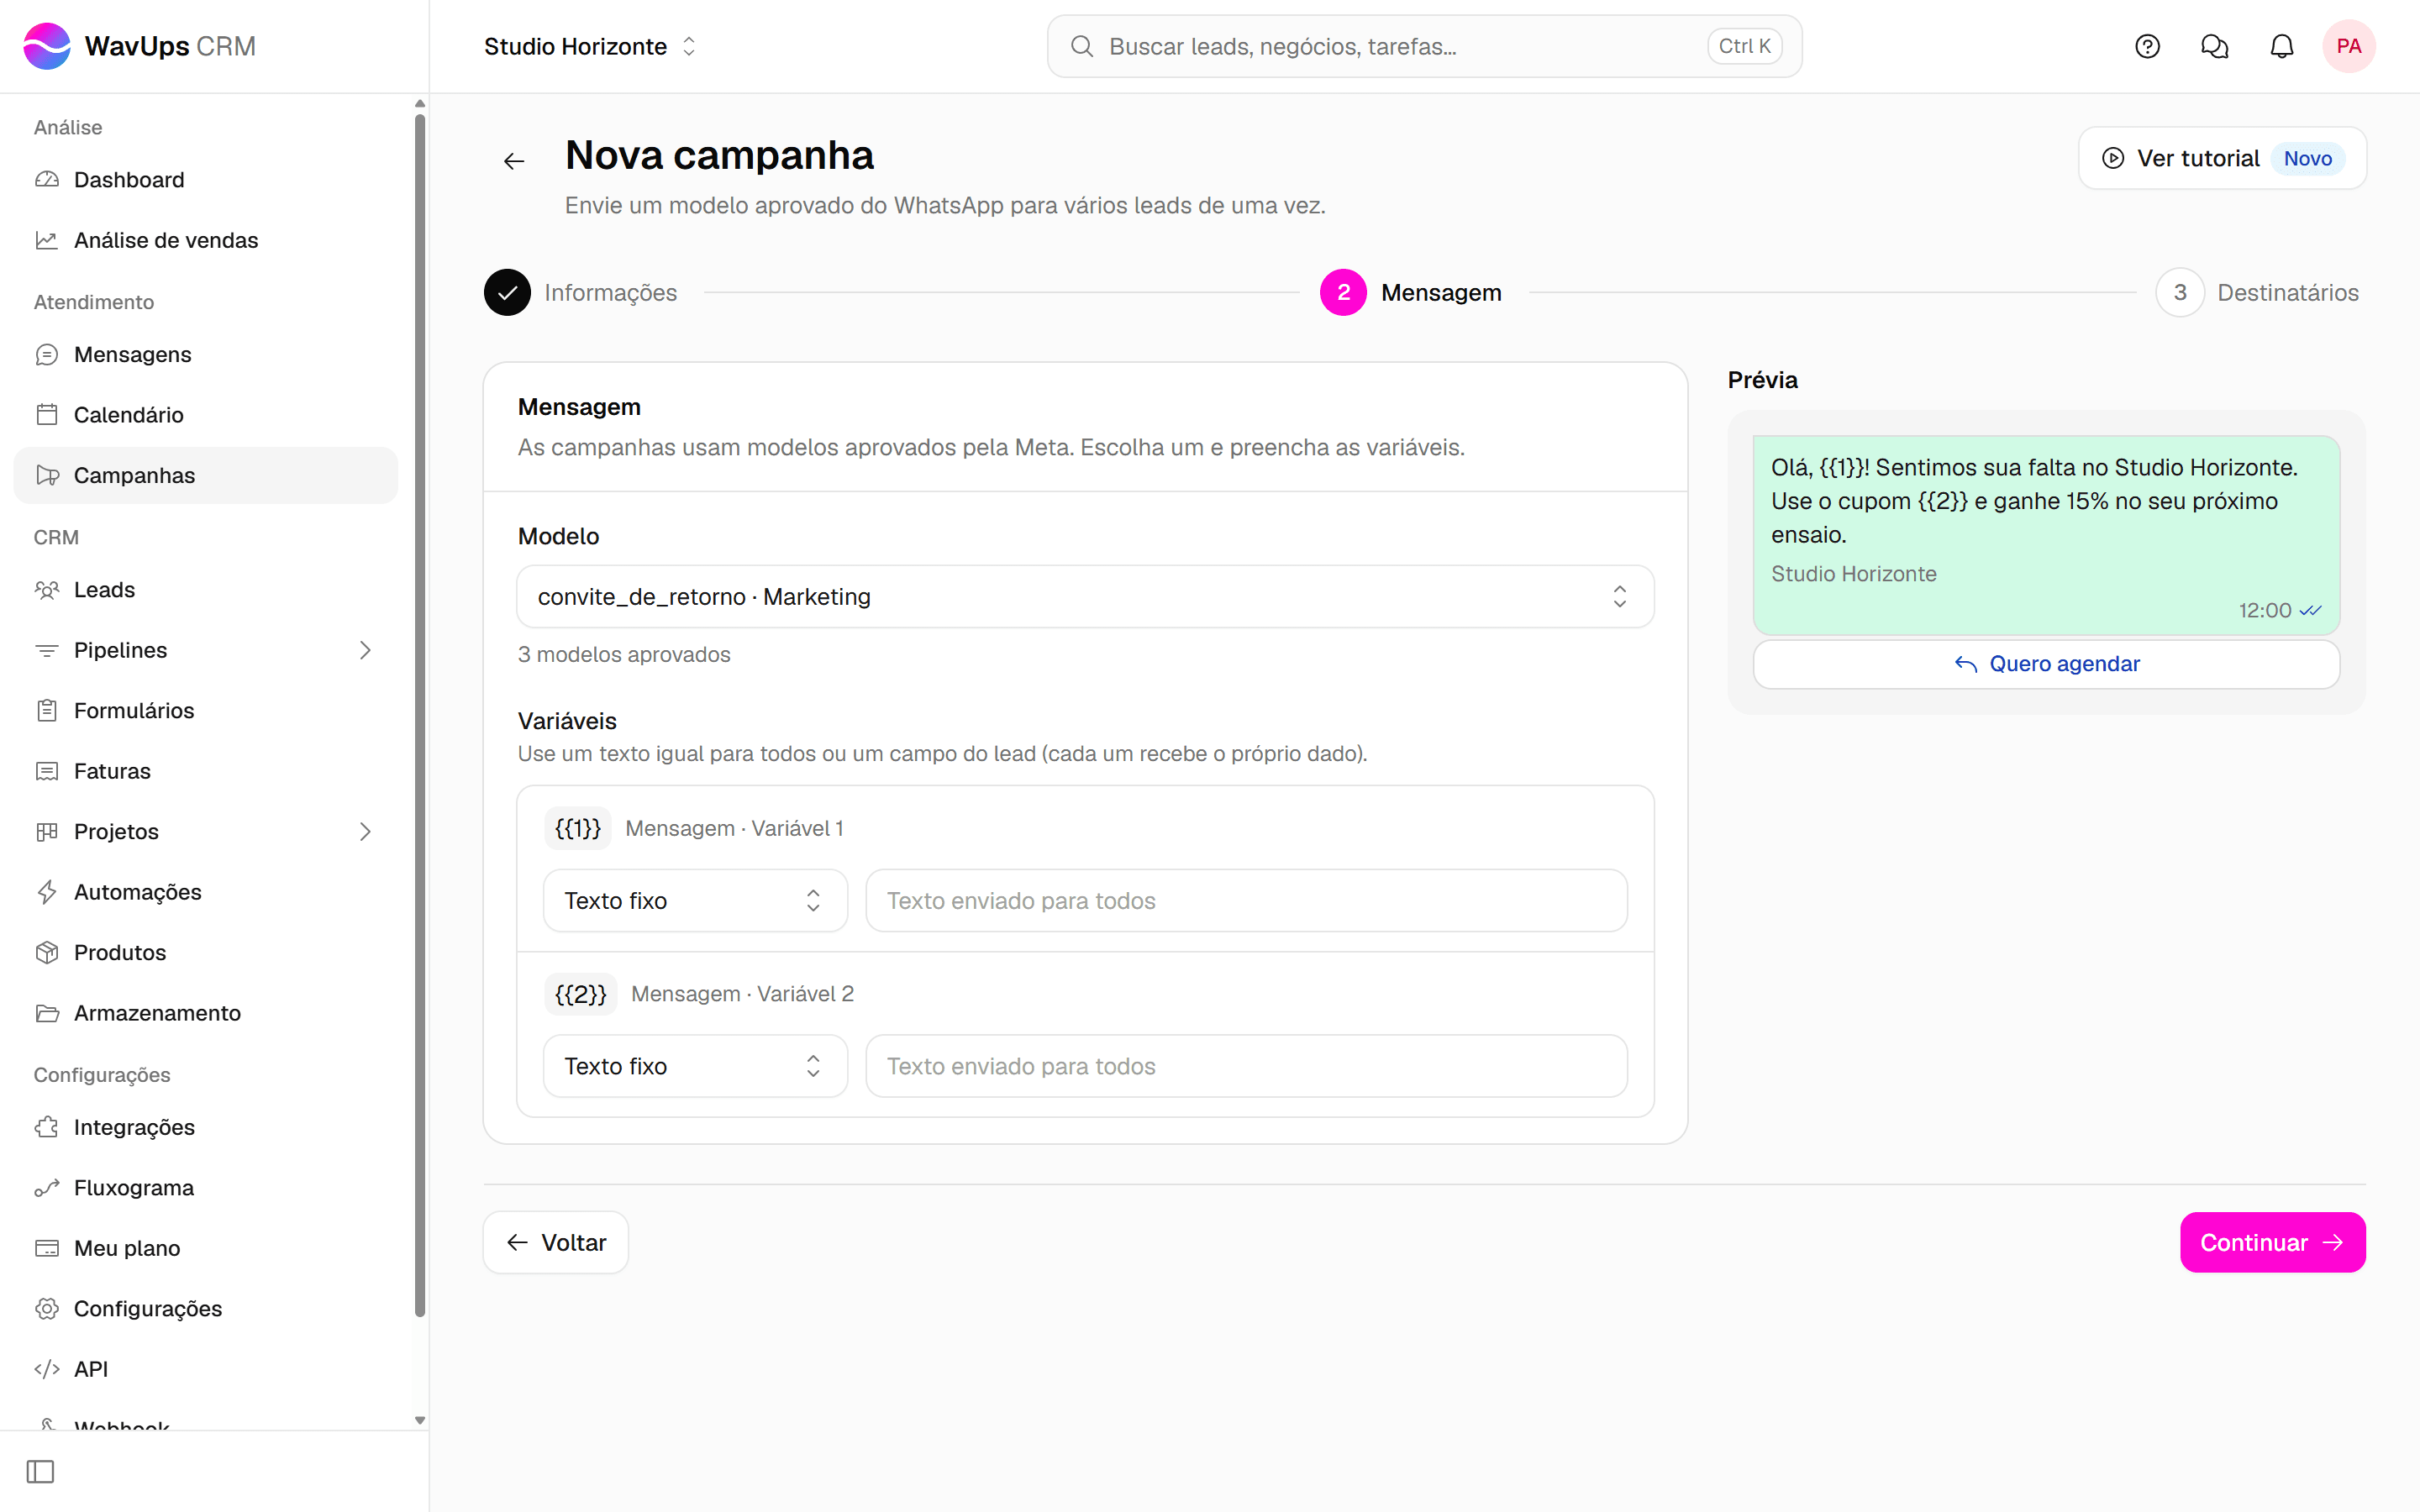
Task: Open Variável 1 Texto fixo dropdown
Action: [695, 901]
